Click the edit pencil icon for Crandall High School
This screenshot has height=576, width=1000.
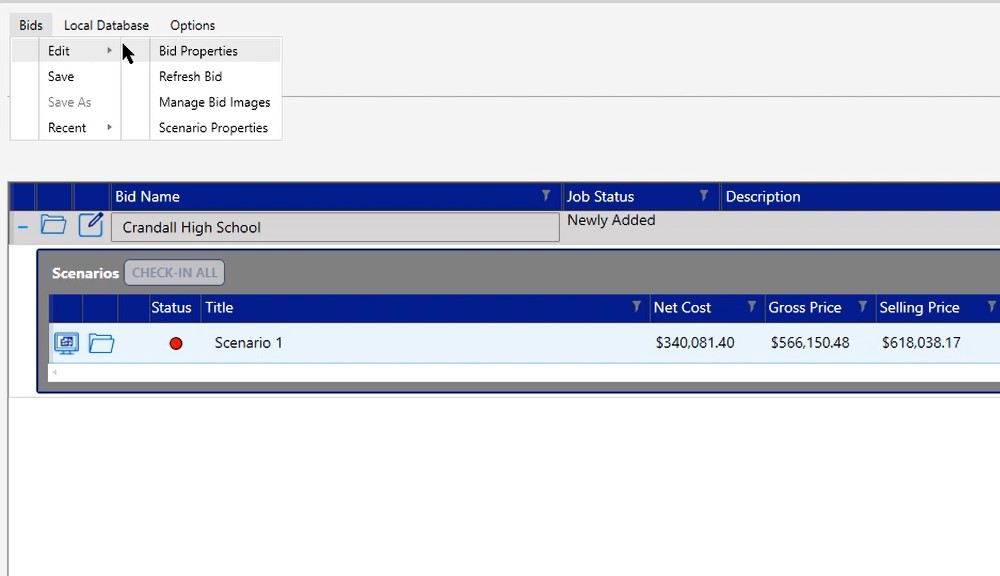coord(91,225)
